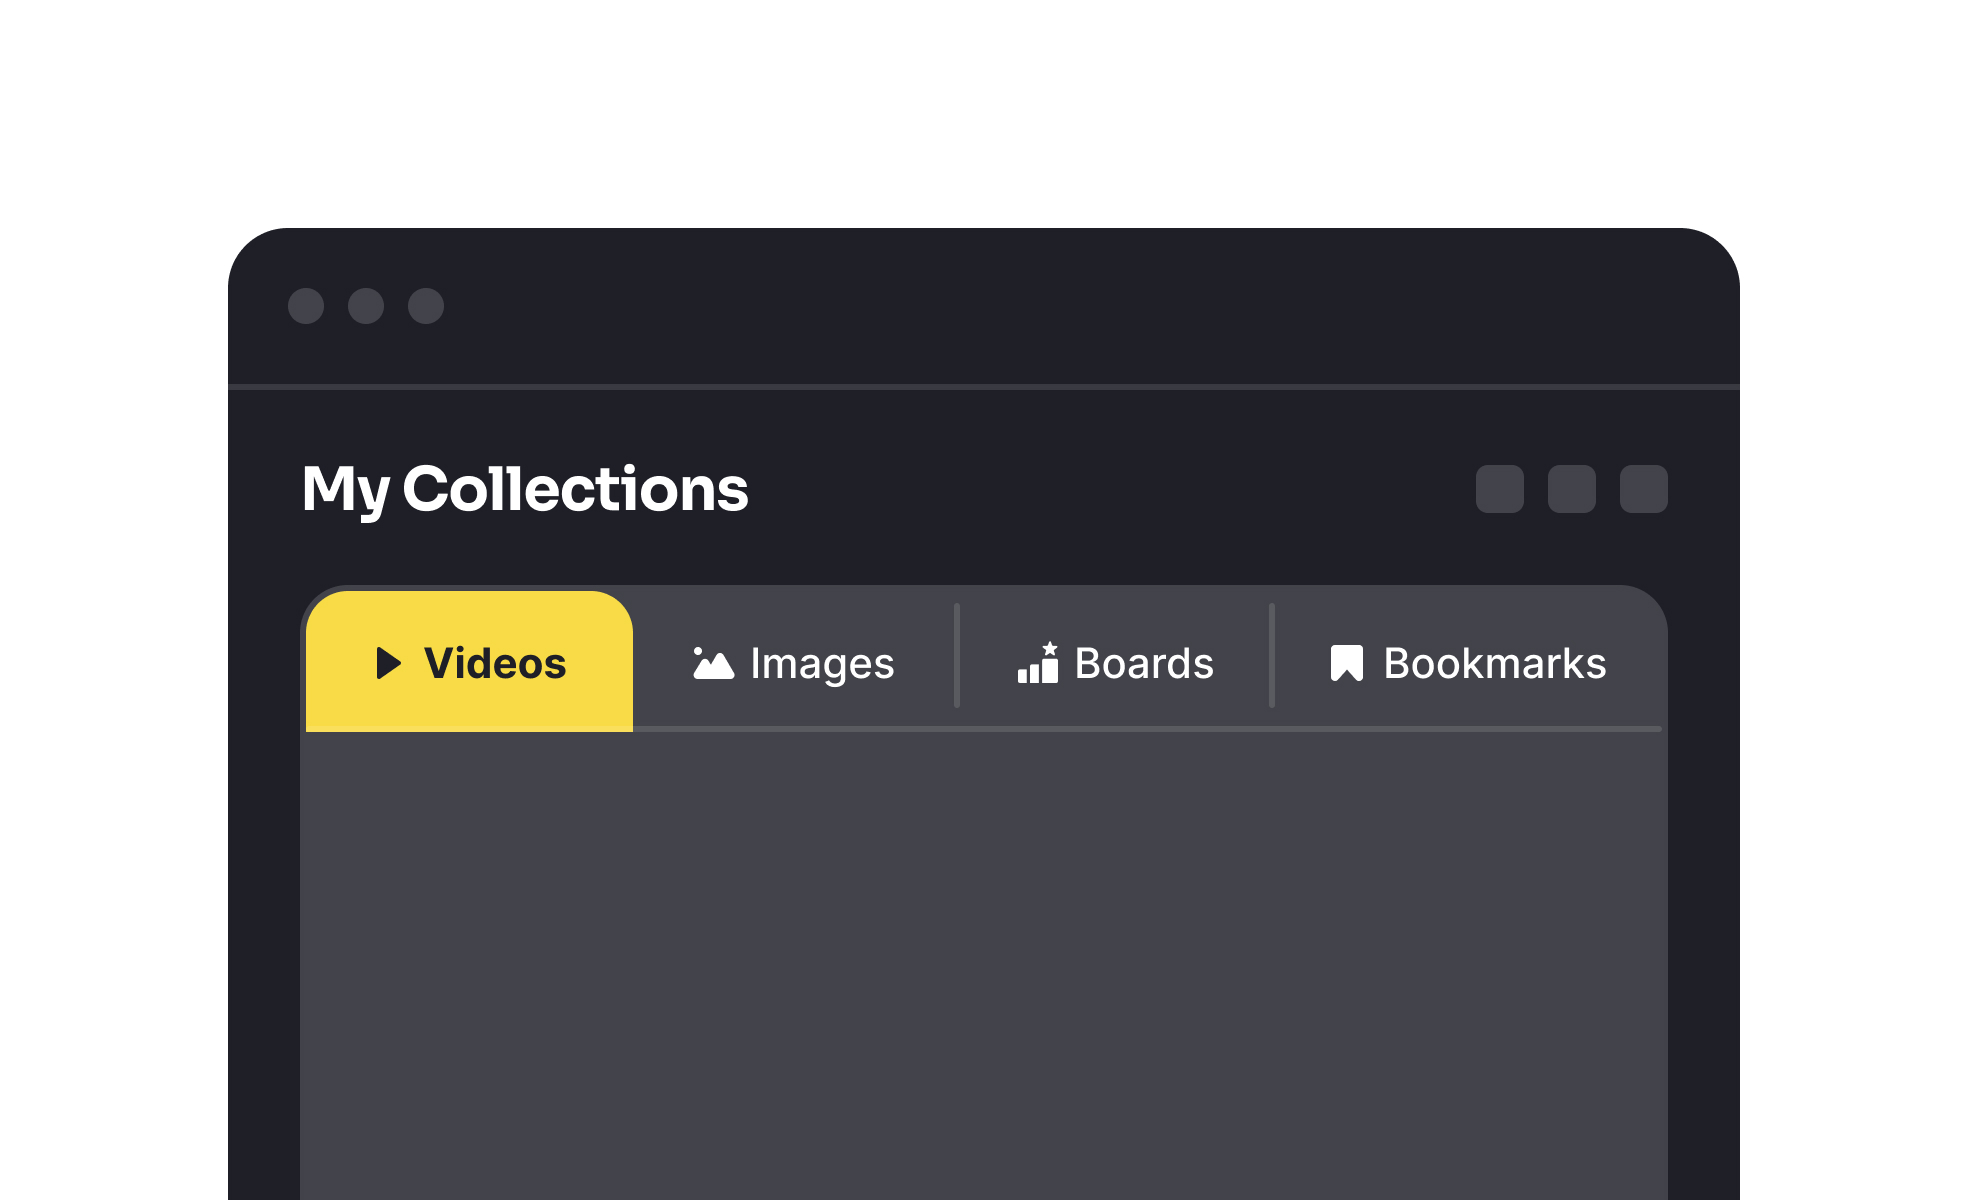Click the third traffic-light dot in the titlebar
Screen dimensions: 1968x1200
click(425, 308)
